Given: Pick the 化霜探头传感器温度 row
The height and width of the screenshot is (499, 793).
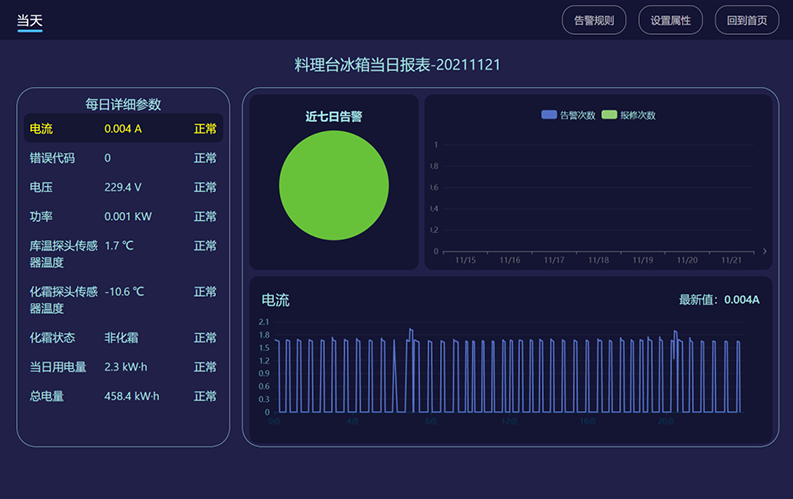Looking at the screenshot, I should tap(123, 299).
